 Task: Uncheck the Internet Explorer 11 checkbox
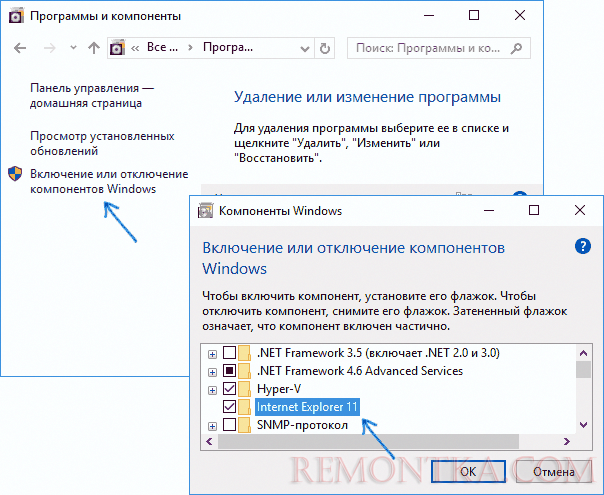coord(230,406)
